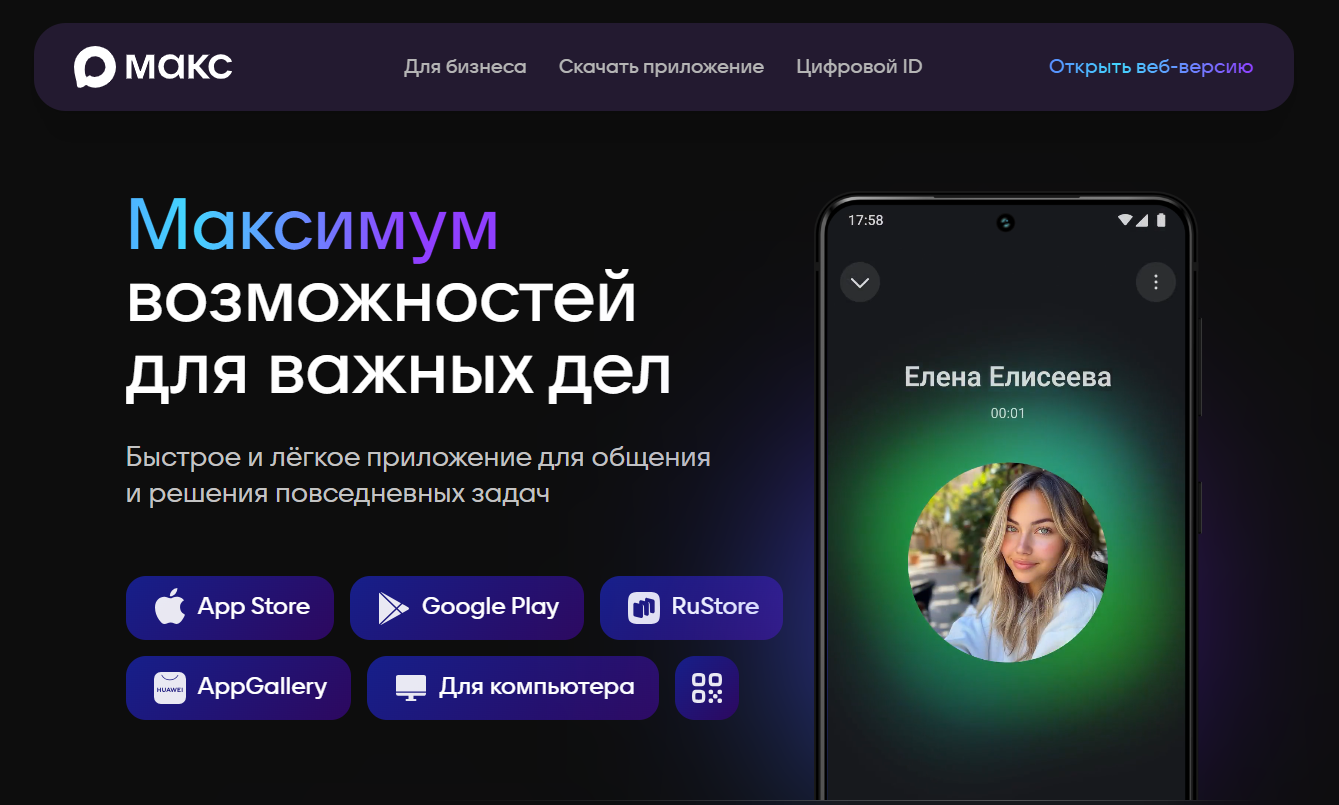
Task: Click the 17:58 clock on phone
Action: [865, 220]
